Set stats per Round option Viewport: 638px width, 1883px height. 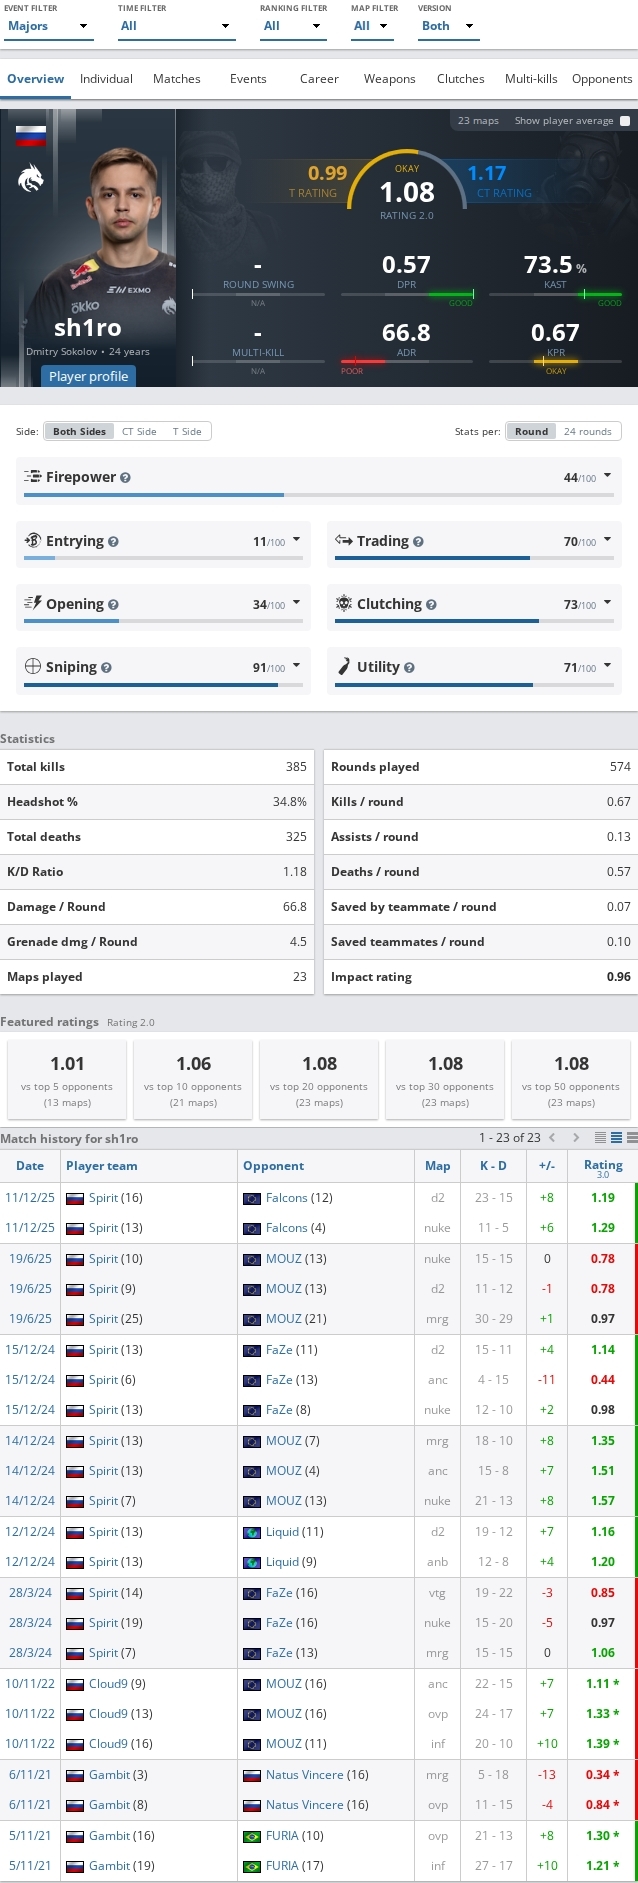[x=531, y=432]
